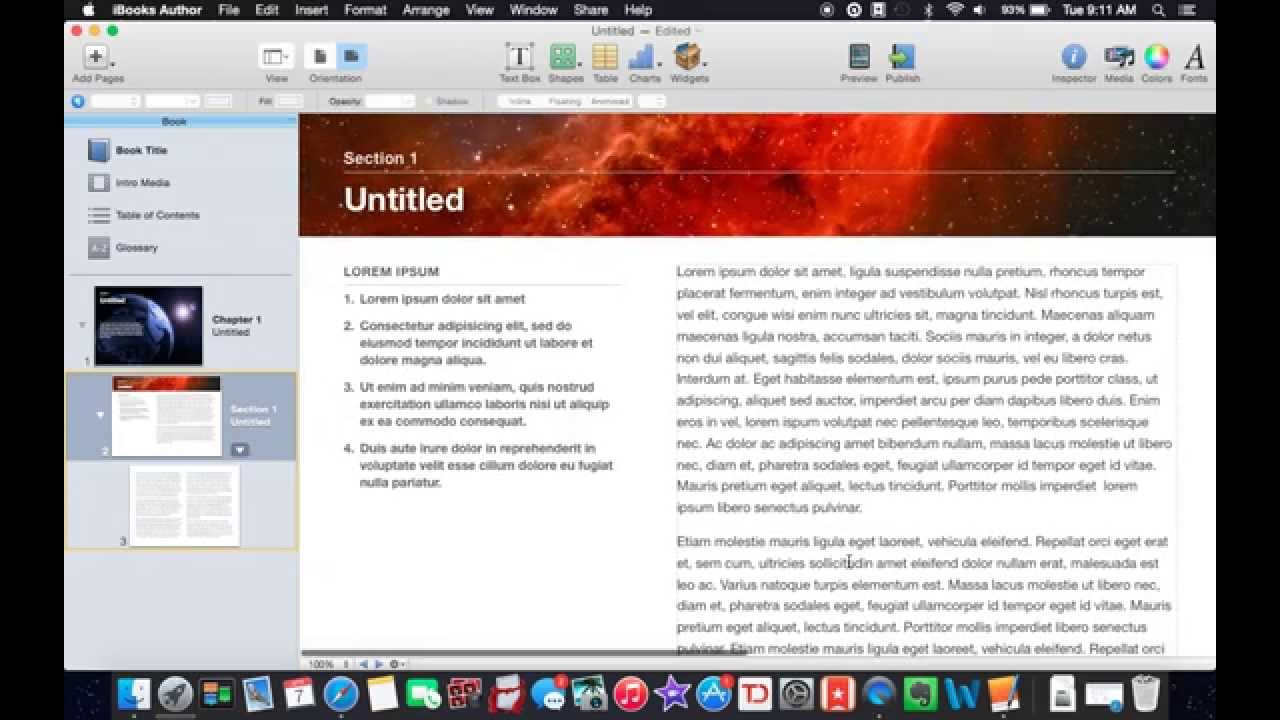Image resolution: width=1280 pixels, height=720 pixels.
Task: Open the Help menu
Action: point(638,10)
